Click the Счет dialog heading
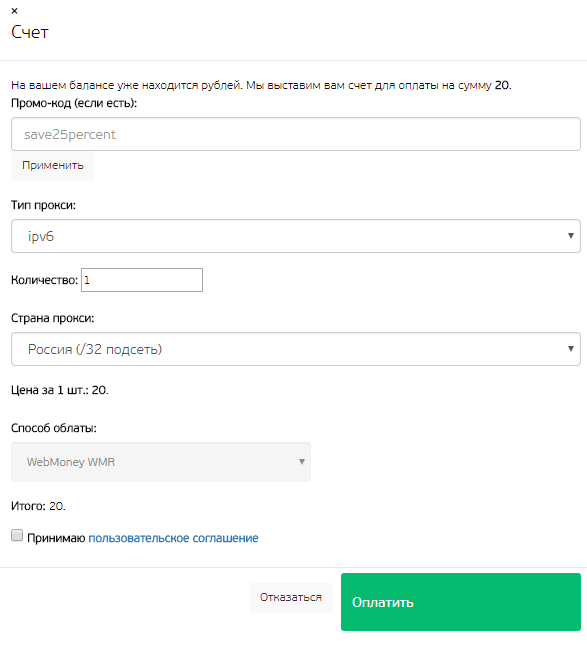 [30, 32]
